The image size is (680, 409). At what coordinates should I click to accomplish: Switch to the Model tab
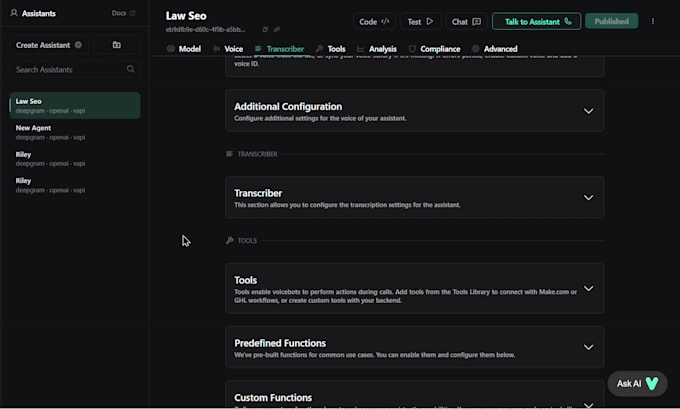(184, 49)
